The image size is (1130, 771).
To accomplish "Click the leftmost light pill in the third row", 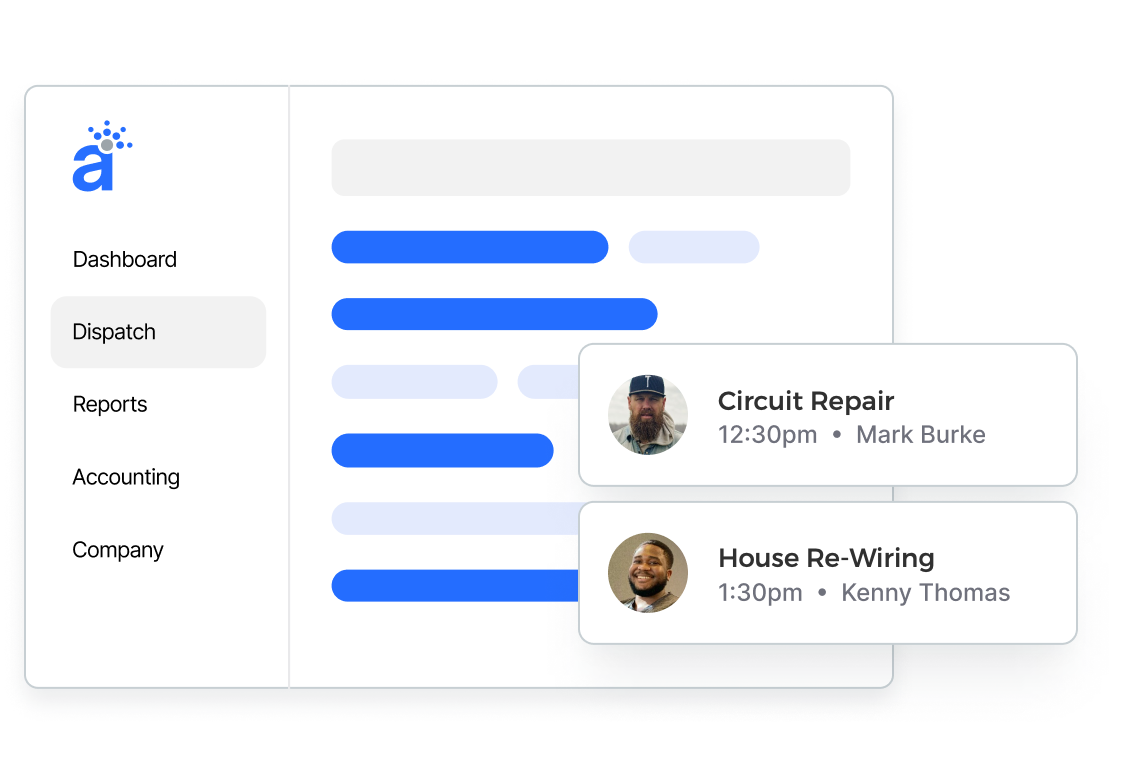I will pyautogui.click(x=414, y=382).
